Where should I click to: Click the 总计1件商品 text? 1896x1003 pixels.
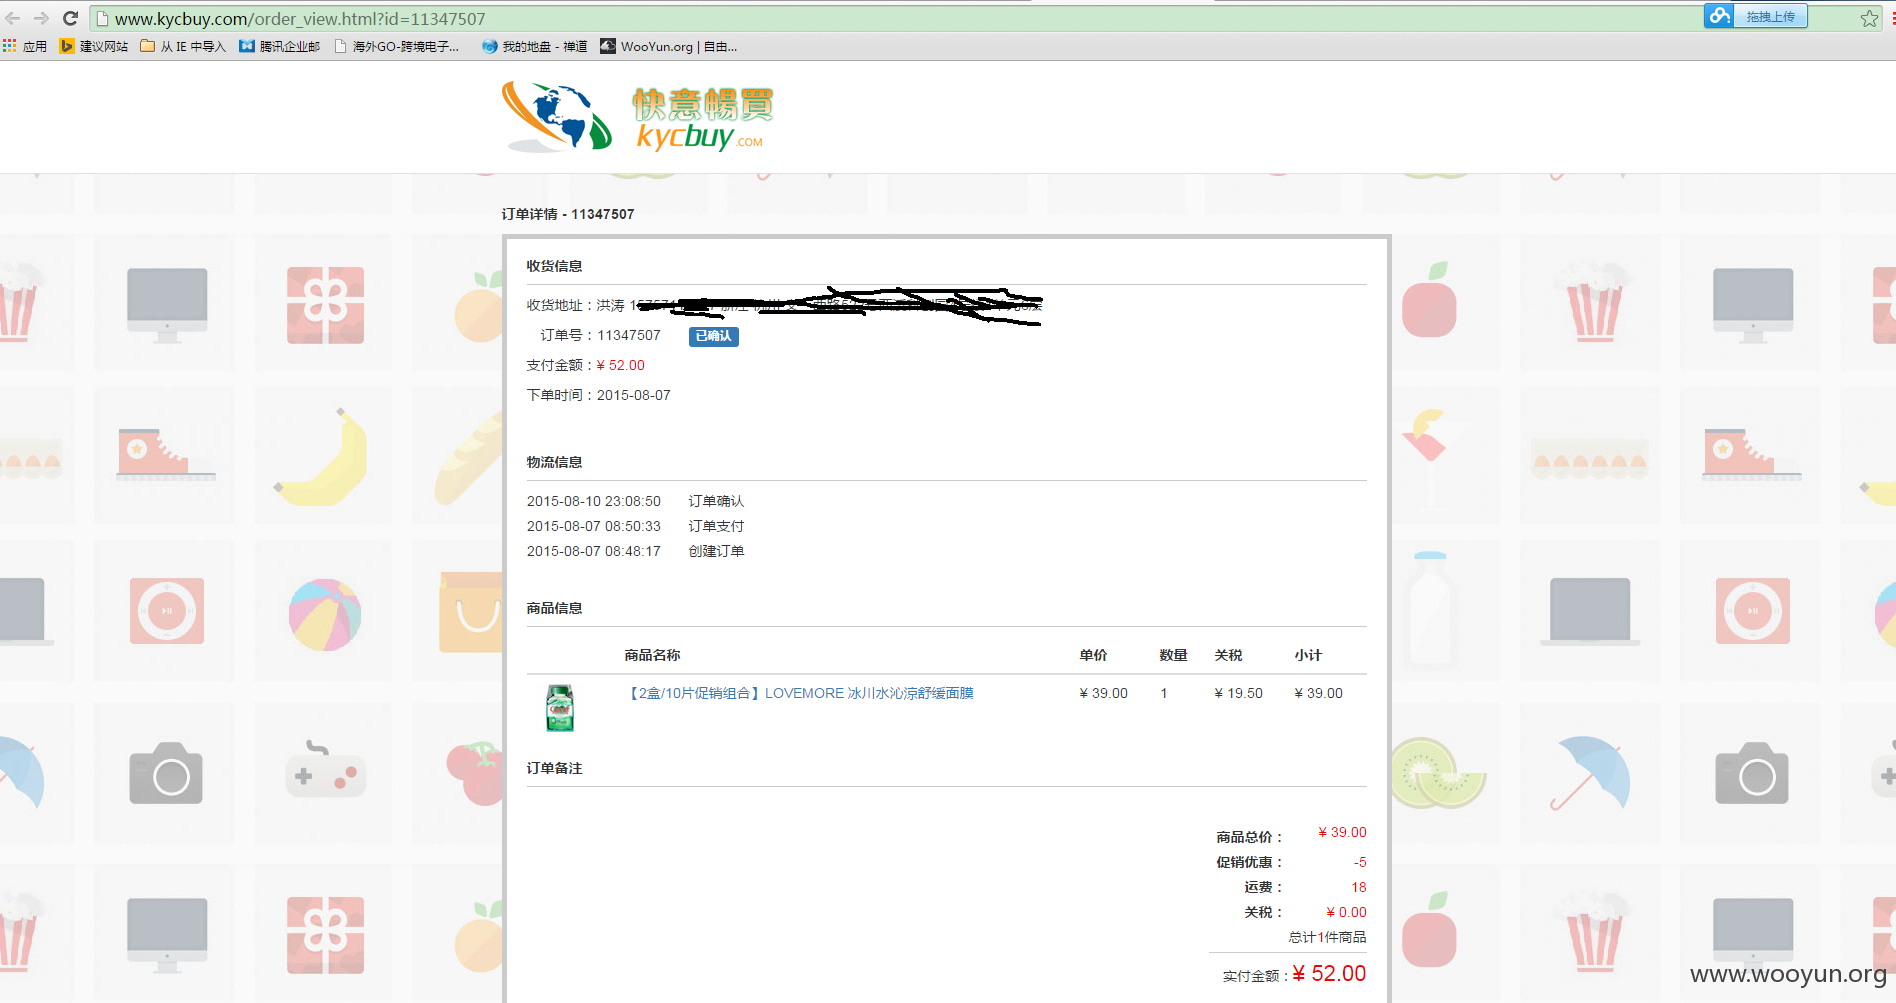[x=1327, y=937]
